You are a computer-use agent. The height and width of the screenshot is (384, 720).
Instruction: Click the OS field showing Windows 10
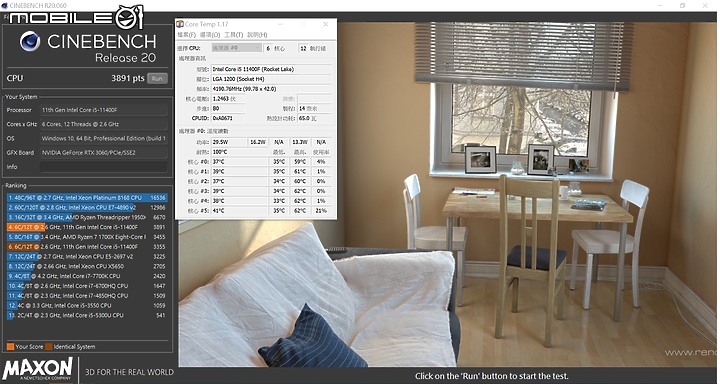click(x=104, y=138)
